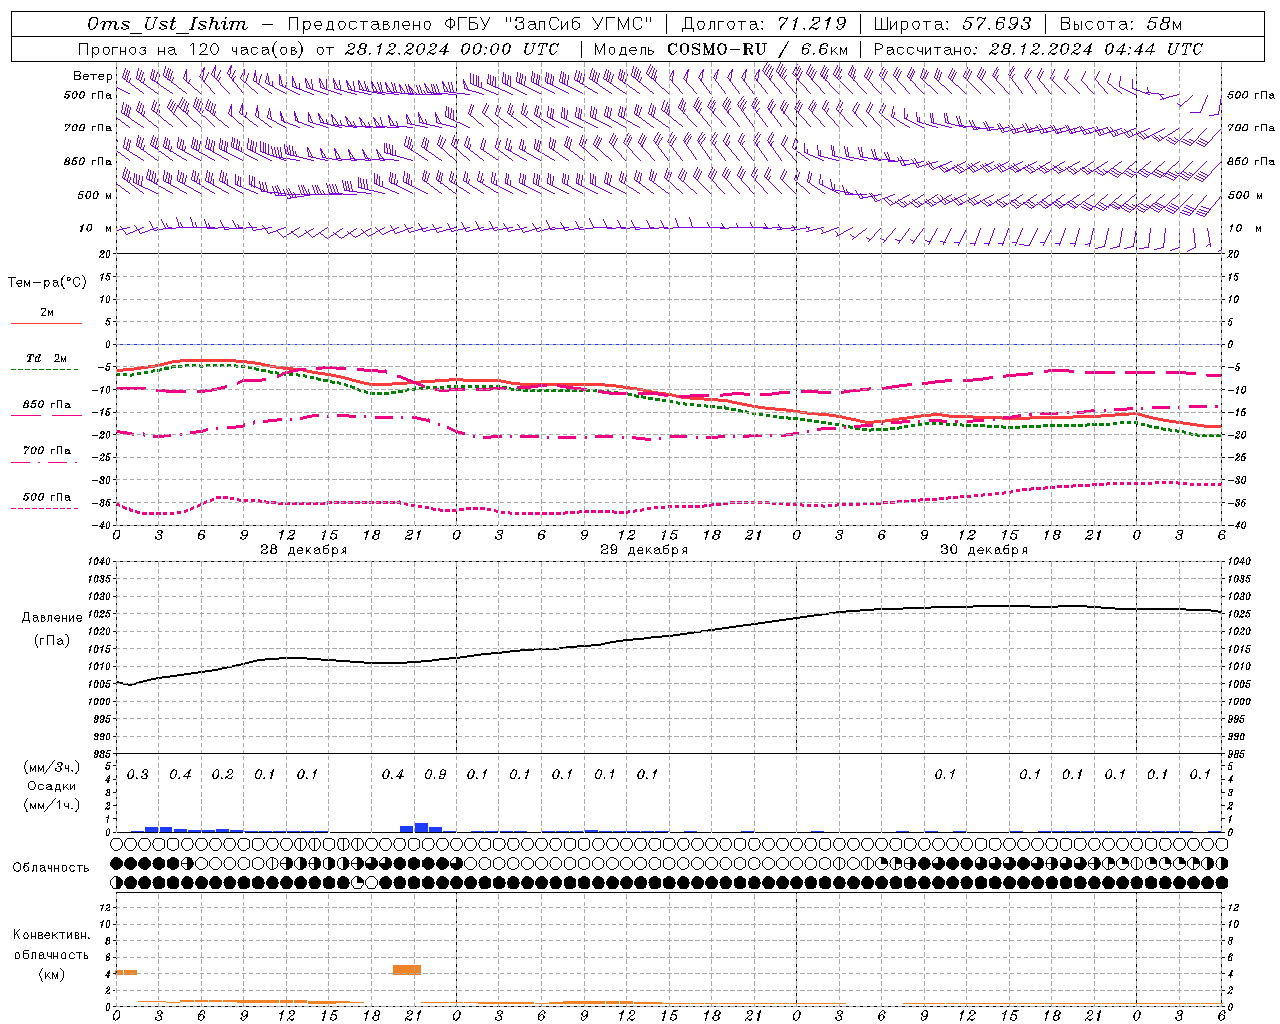Click the 29 декабря date label
Image resolution: width=1280 pixels, height=1024 pixels.
tap(643, 550)
